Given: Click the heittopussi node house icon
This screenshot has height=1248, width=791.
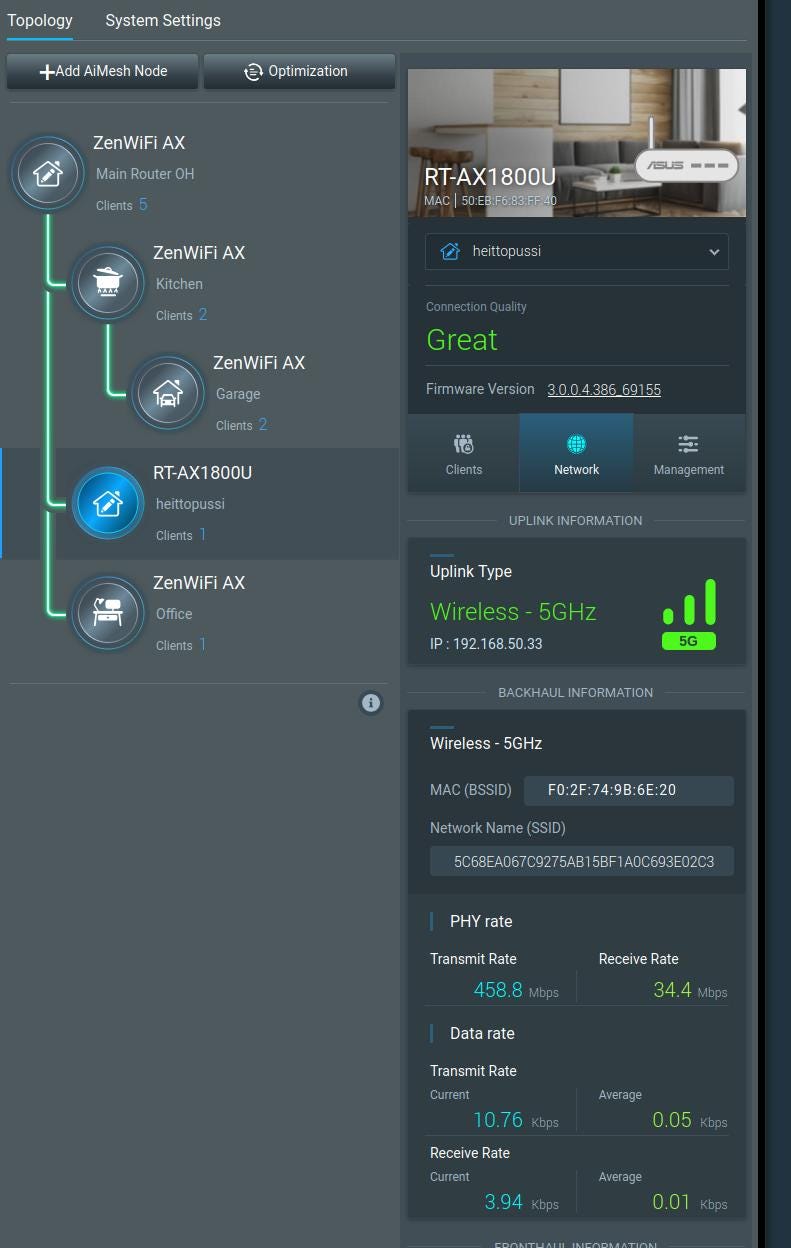Looking at the screenshot, I should pyautogui.click(x=107, y=503).
